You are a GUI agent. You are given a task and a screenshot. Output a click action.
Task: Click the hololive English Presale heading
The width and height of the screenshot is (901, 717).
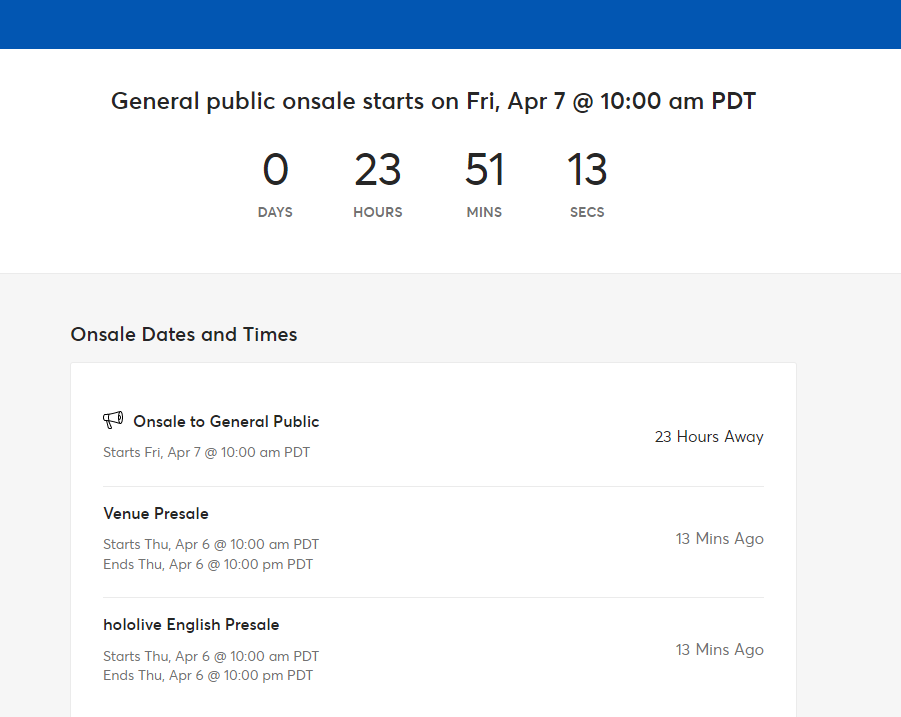pyautogui.click(x=191, y=625)
